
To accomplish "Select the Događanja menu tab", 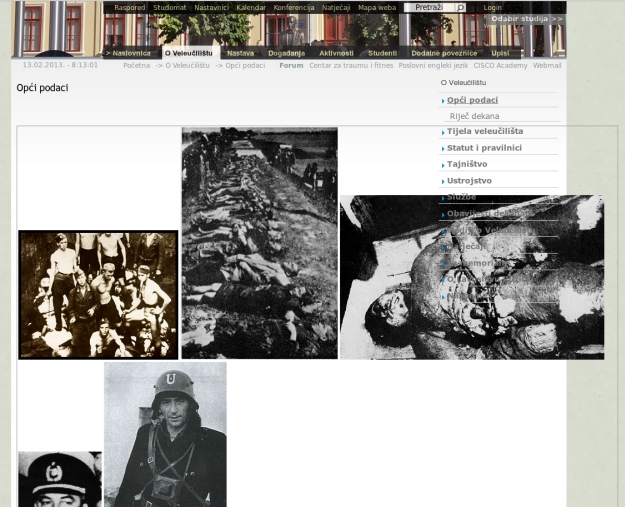I will (x=286, y=53).
